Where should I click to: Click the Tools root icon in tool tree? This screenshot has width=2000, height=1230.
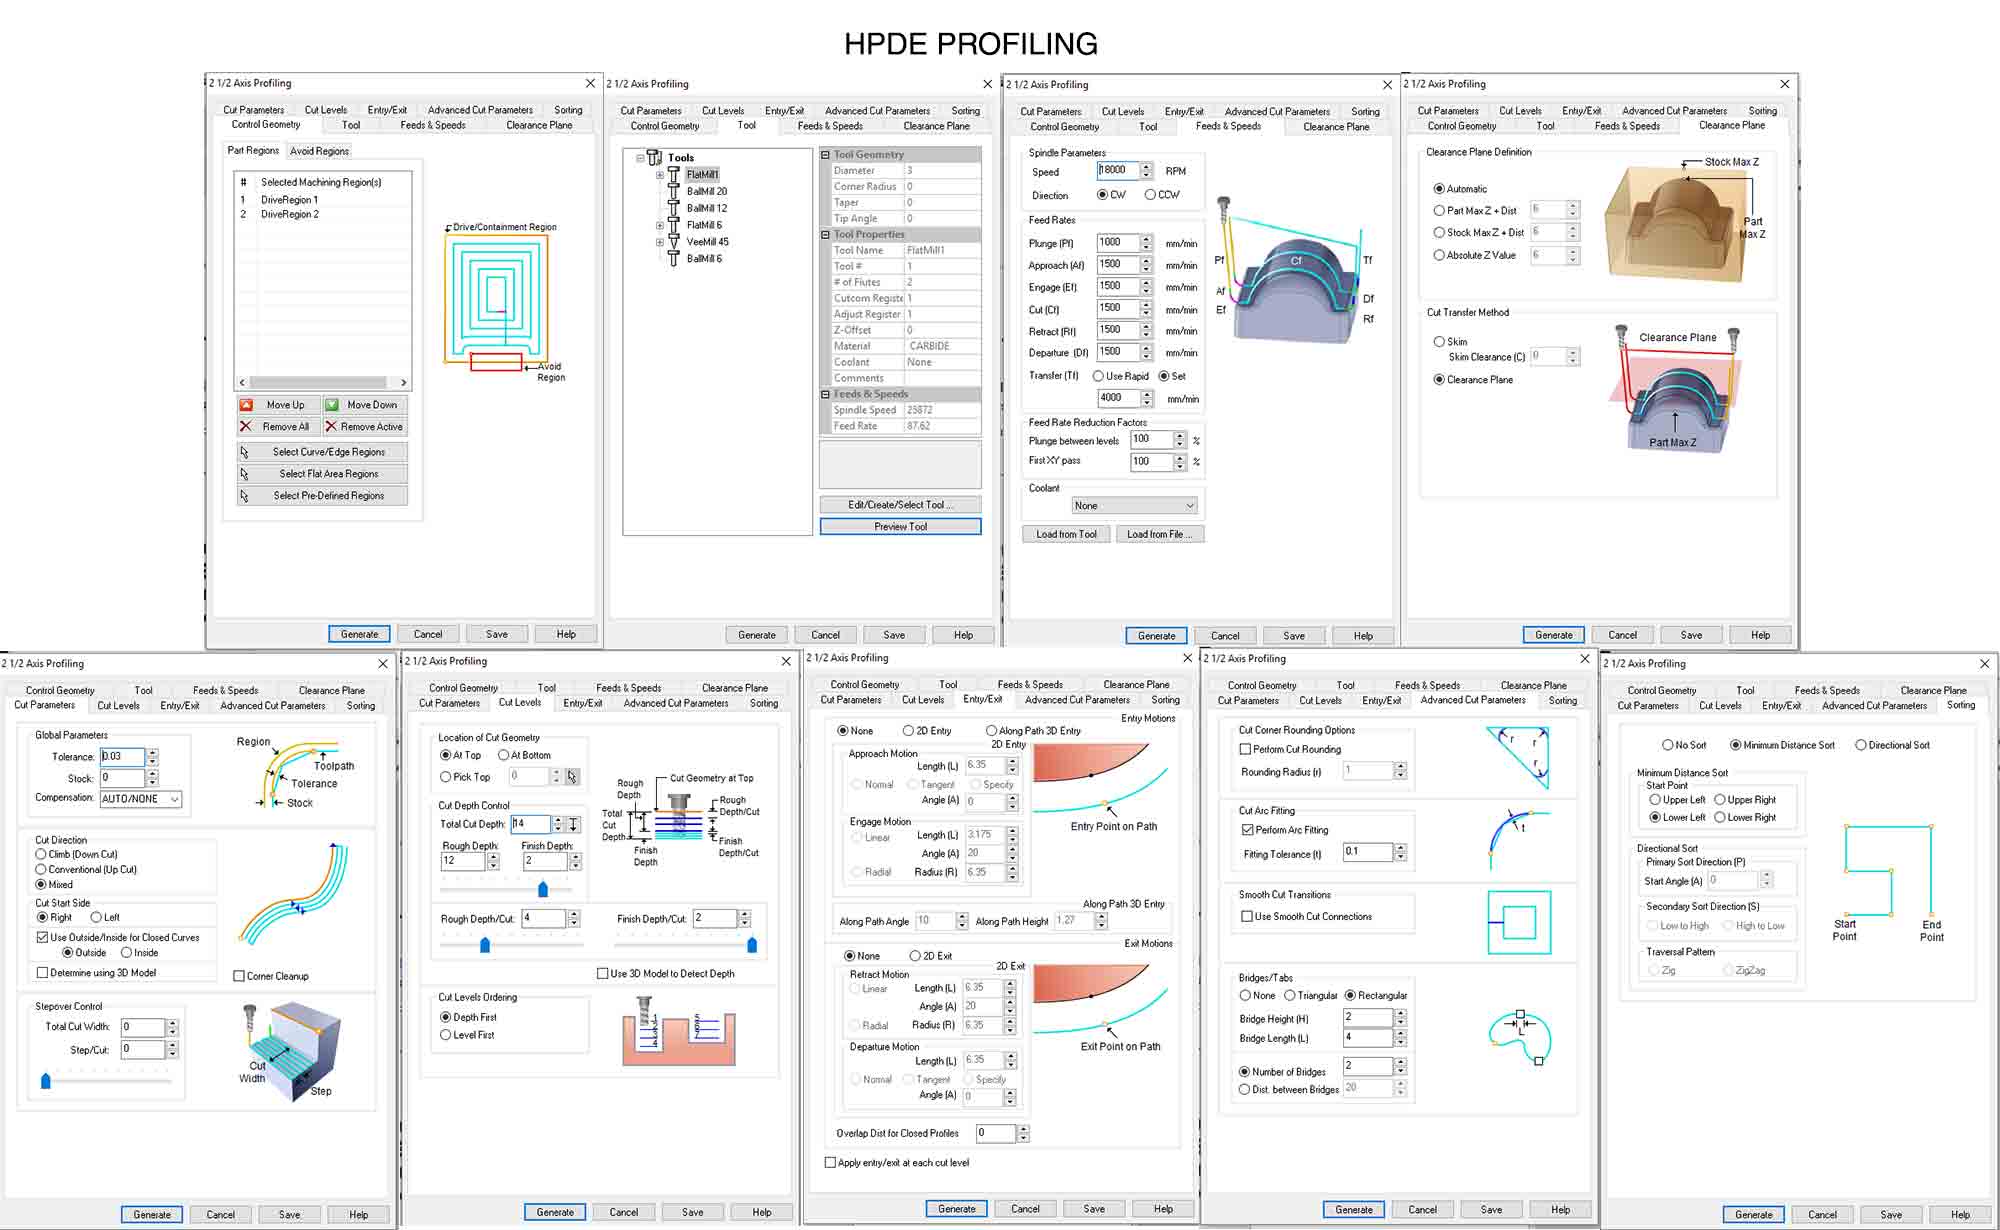pos(654,157)
